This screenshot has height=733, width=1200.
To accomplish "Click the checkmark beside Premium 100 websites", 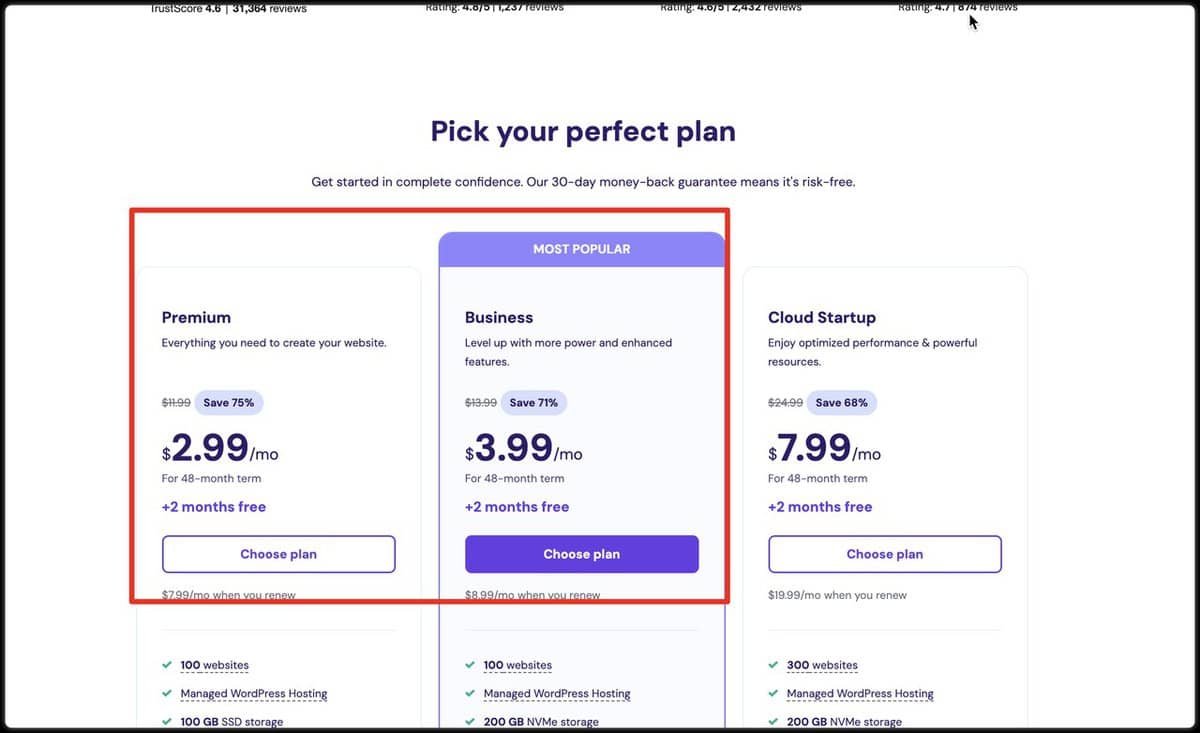I will [x=166, y=665].
